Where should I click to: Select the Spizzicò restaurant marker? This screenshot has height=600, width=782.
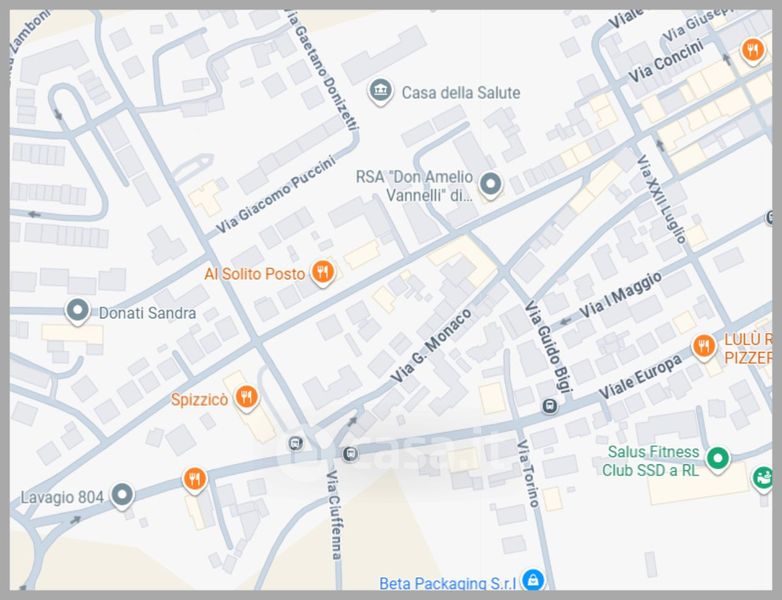click(x=248, y=399)
